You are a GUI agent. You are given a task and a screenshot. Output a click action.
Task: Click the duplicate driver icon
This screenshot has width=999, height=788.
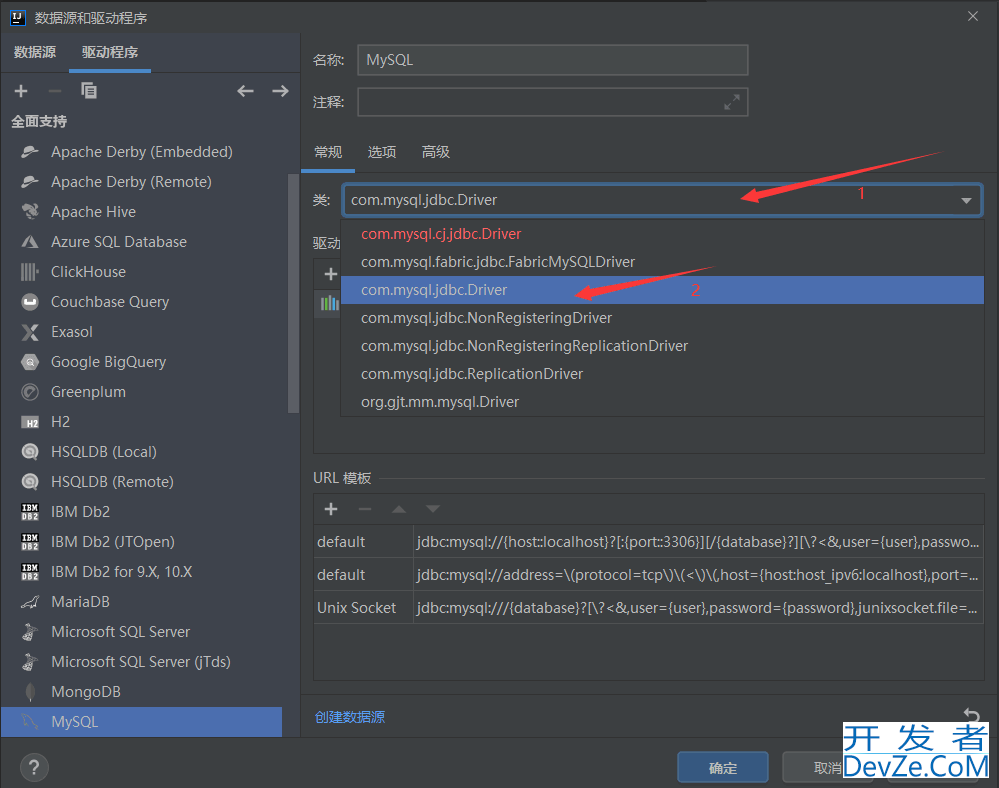point(89,91)
